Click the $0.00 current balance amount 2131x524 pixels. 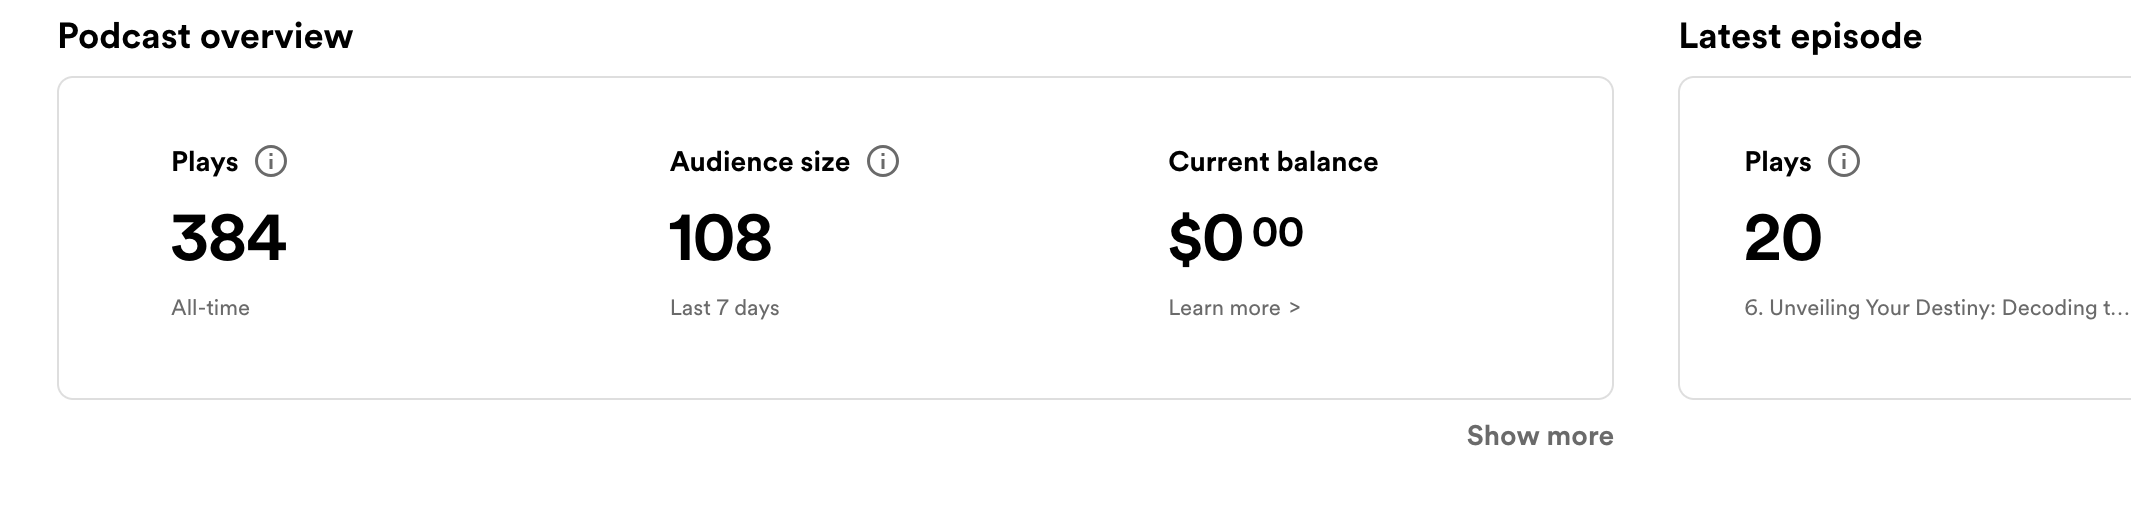point(1235,238)
